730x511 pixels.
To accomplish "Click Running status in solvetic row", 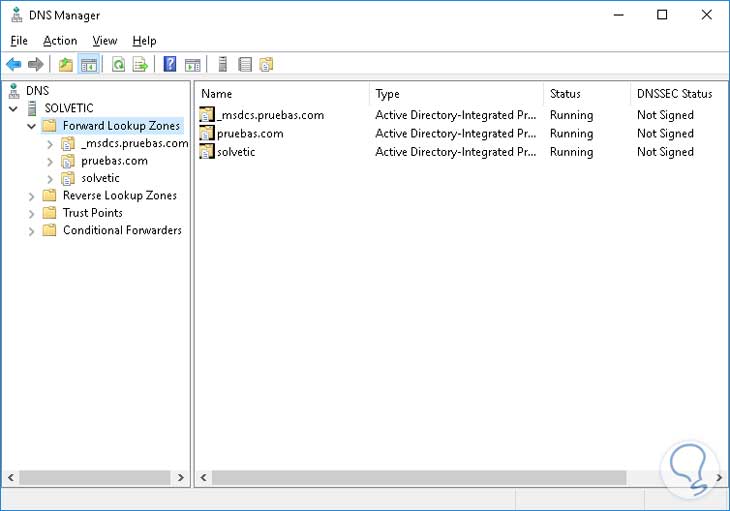I will click(x=571, y=152).
